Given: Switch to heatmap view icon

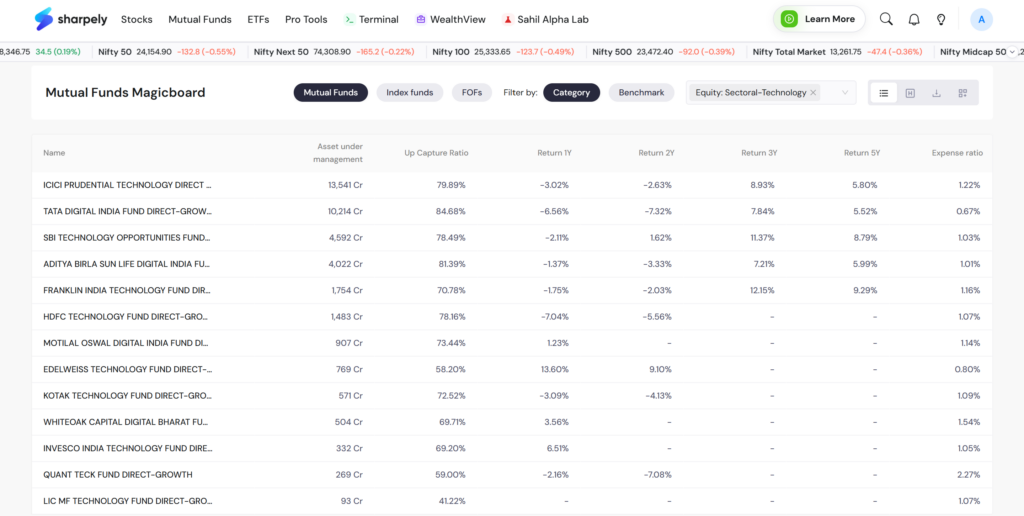Looking at the screenshot, I should tap(910, 93).
